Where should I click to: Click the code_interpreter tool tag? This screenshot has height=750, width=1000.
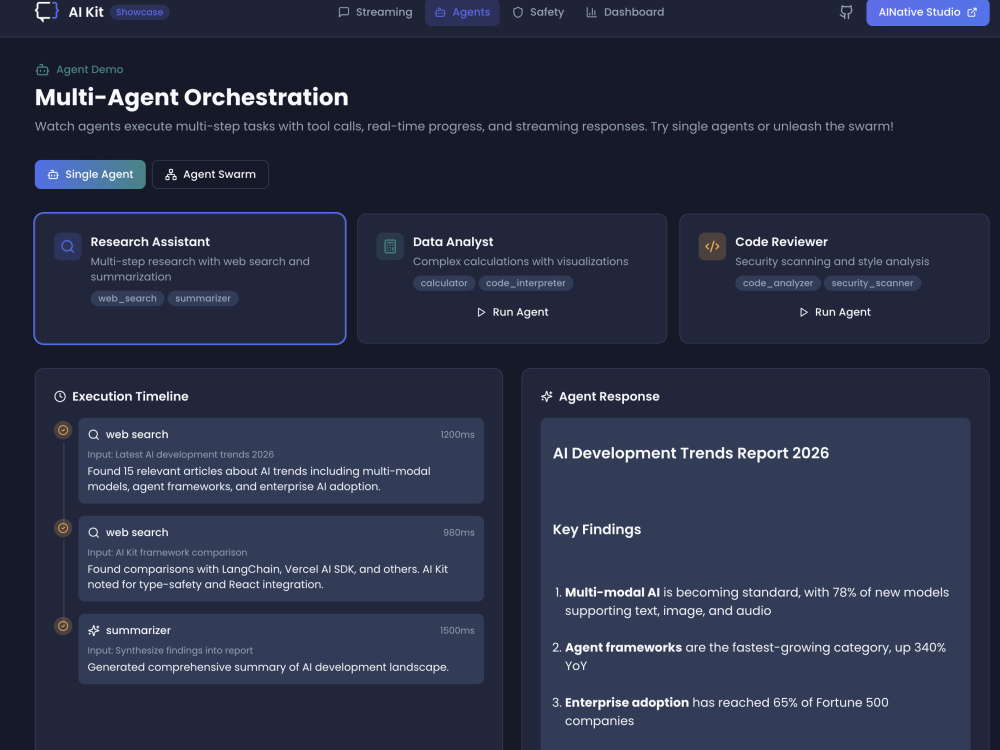[526, 283]
